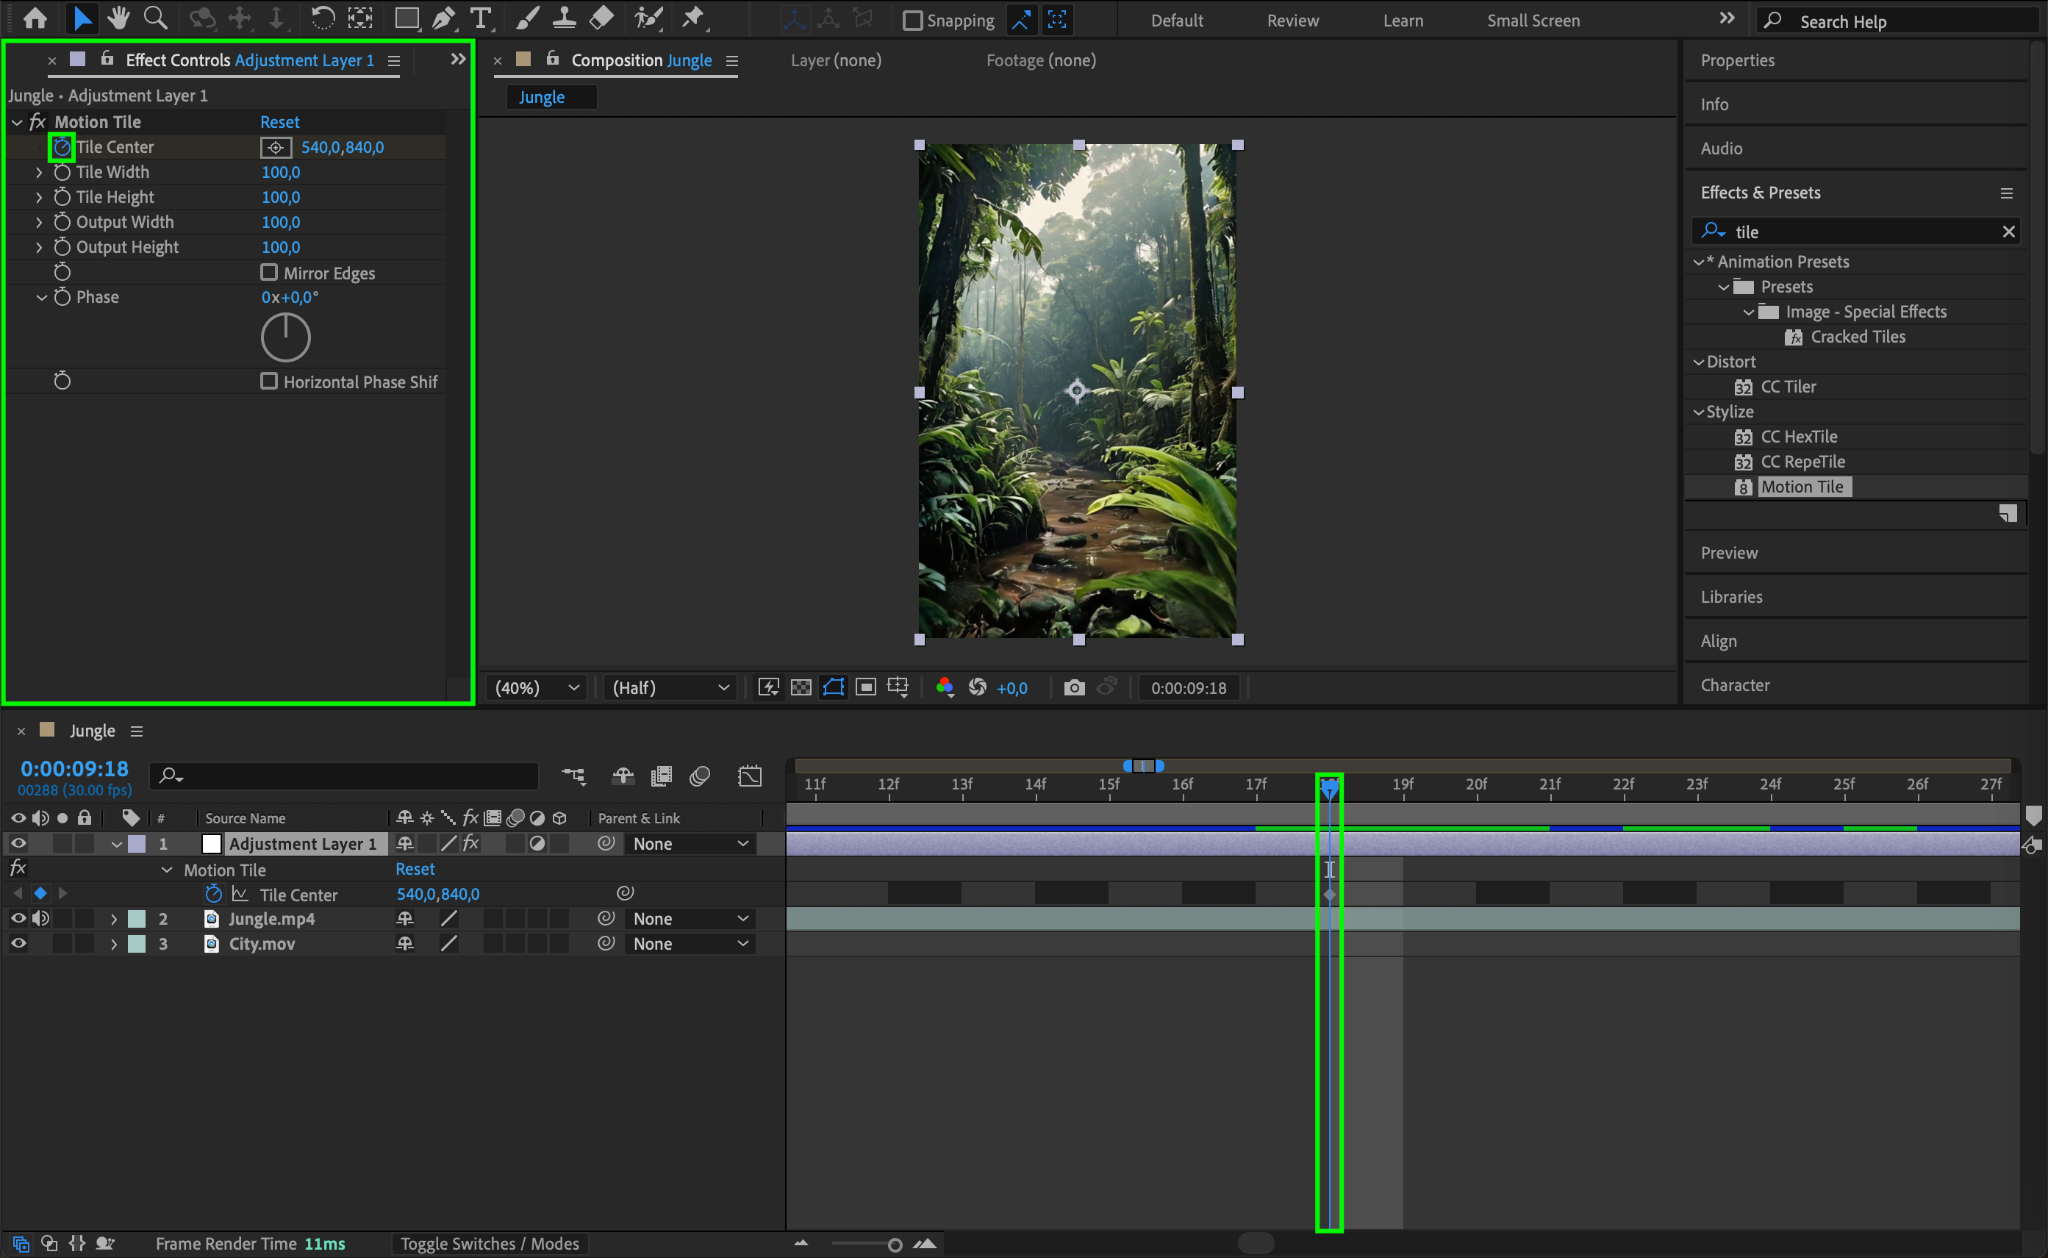Toggle Tile Width stopwatch
The image size is (2048, 1258).
(x=62, y=172)
